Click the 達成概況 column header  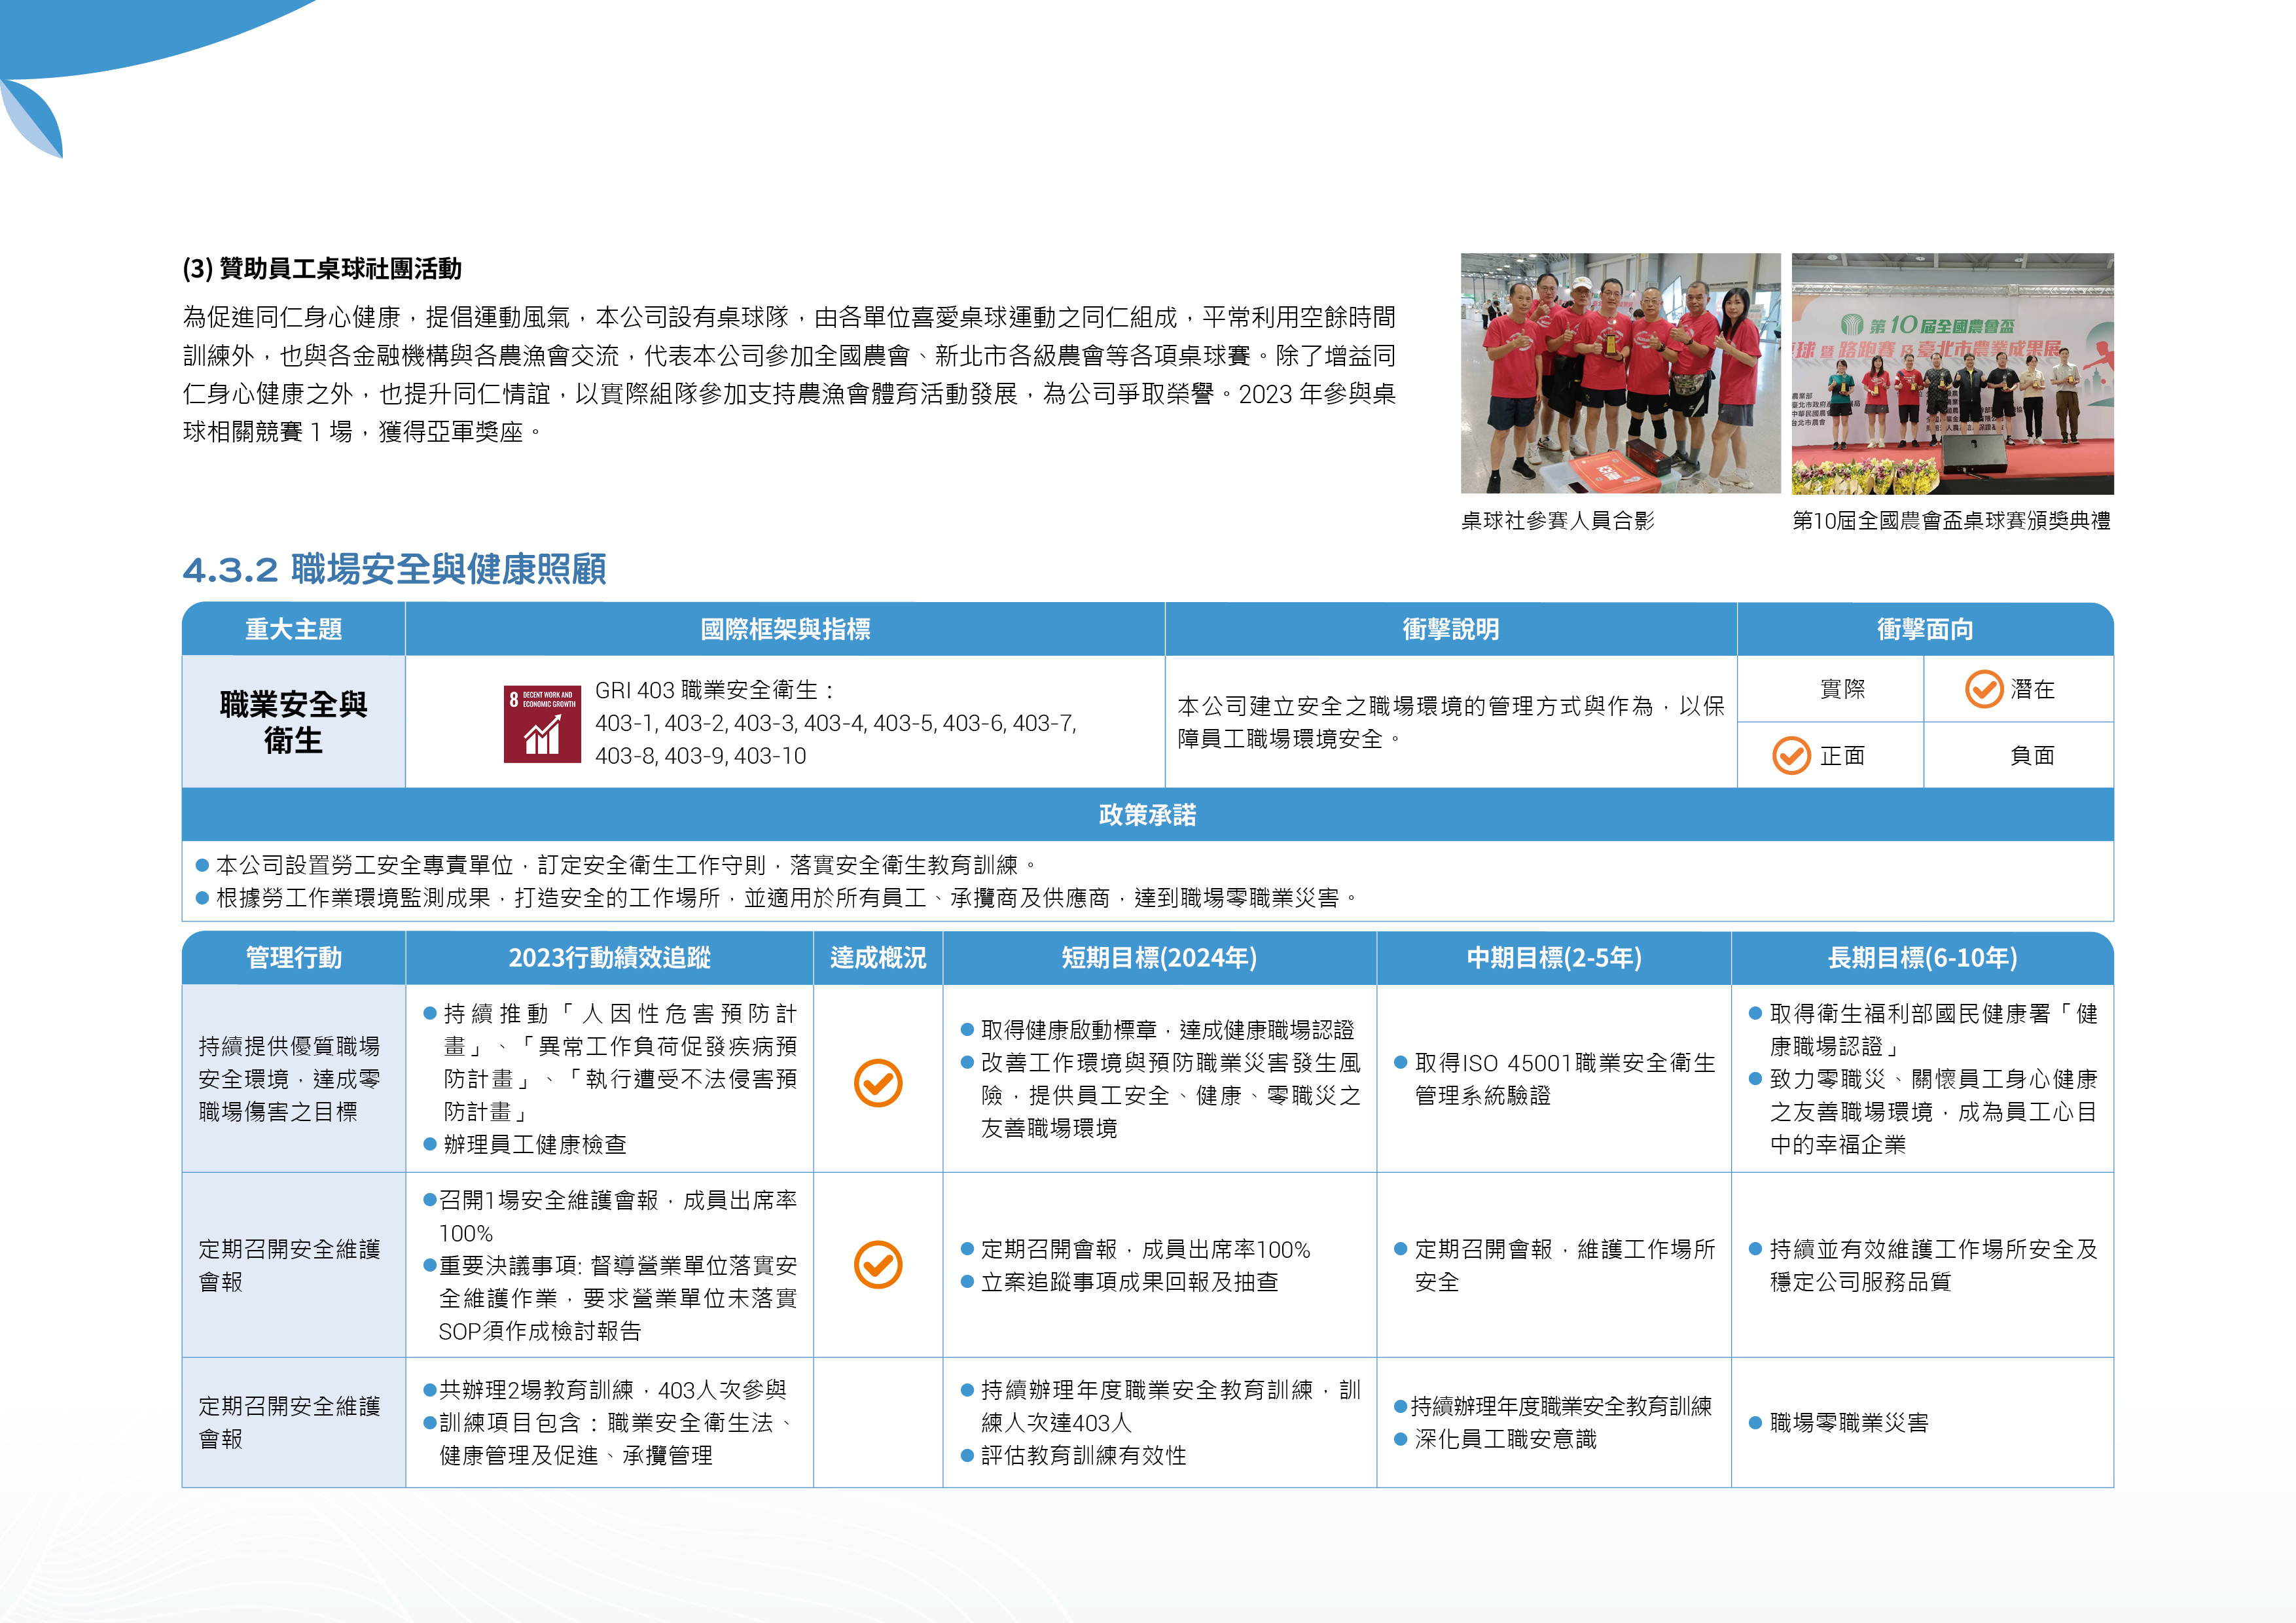[x=878, y=958]
